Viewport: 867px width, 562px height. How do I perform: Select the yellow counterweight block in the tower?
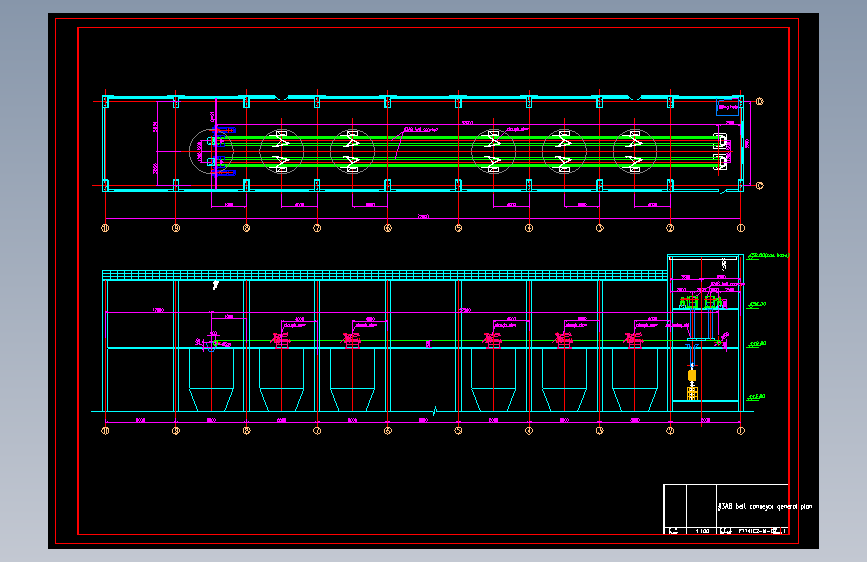tap(692, 376)
